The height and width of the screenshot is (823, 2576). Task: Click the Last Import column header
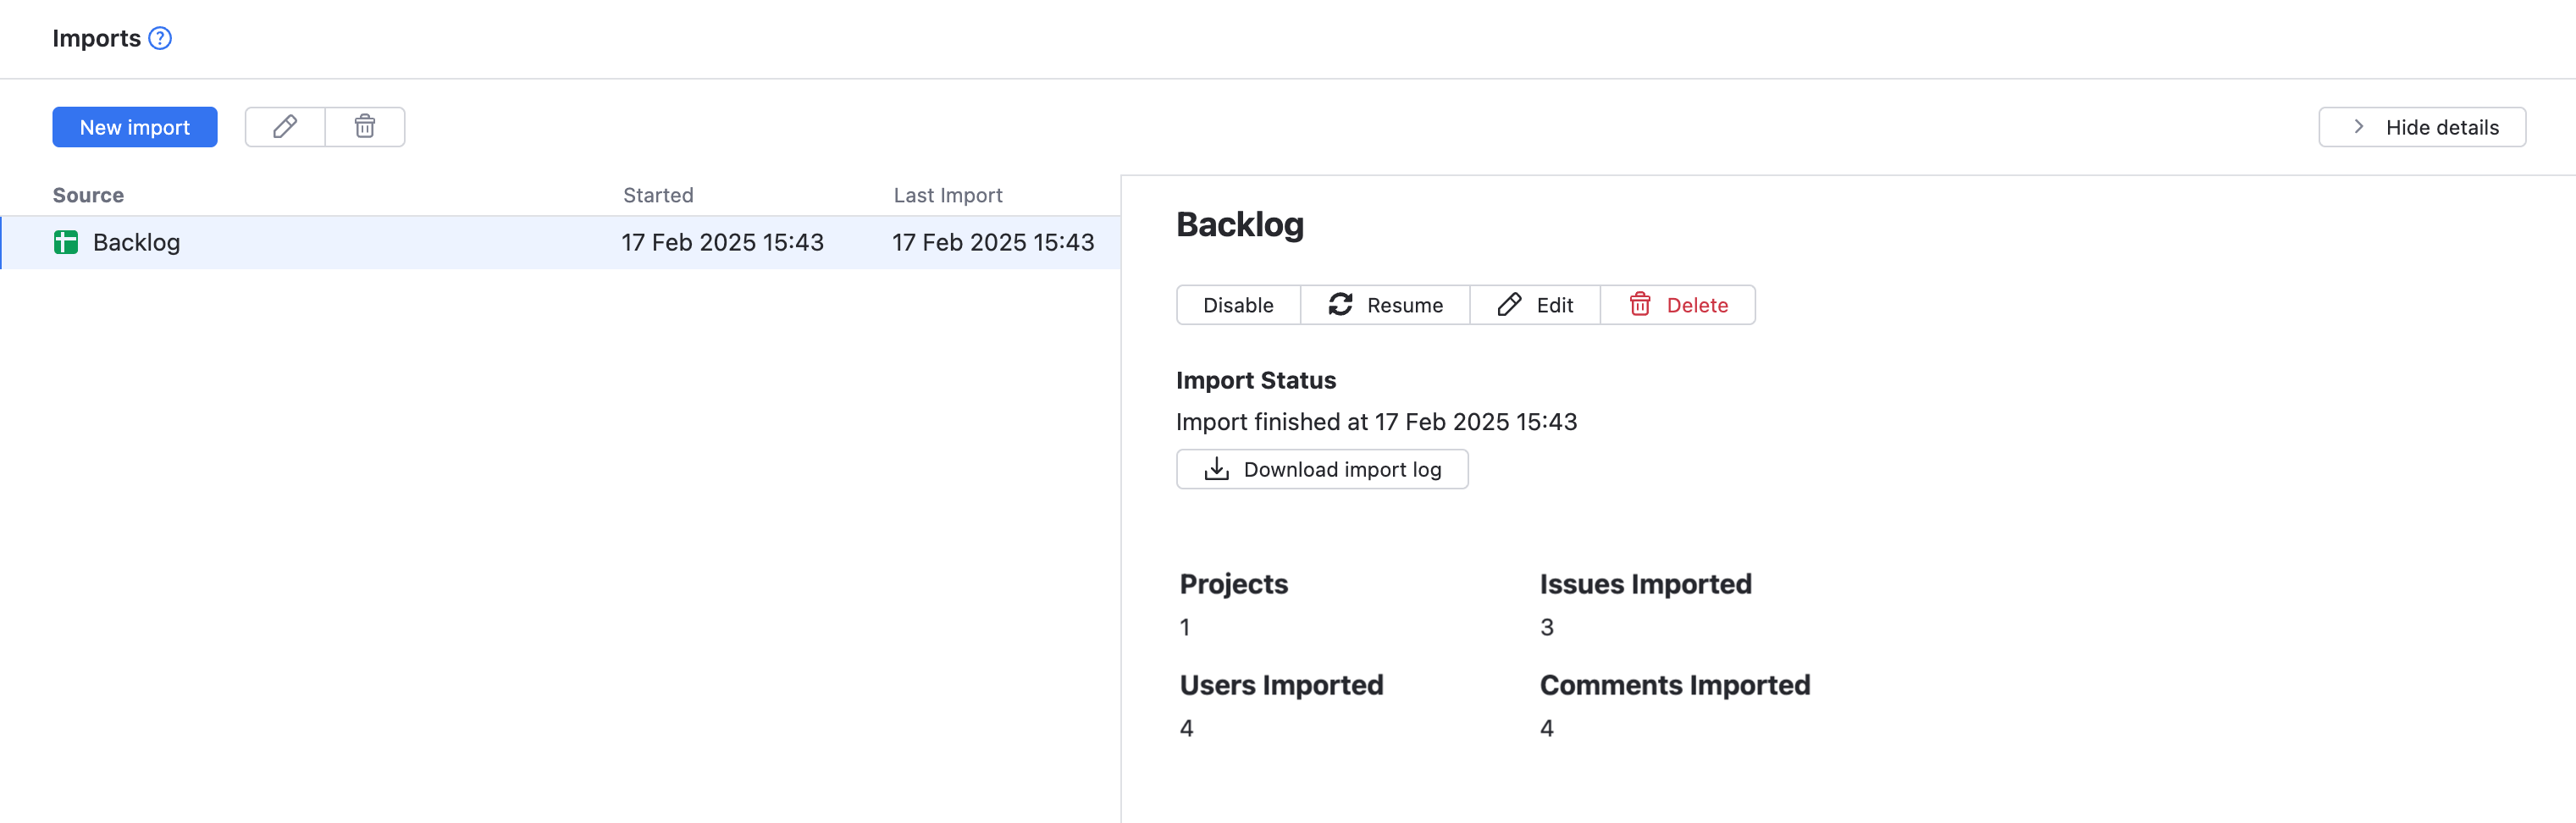click(x=948, y=195)
